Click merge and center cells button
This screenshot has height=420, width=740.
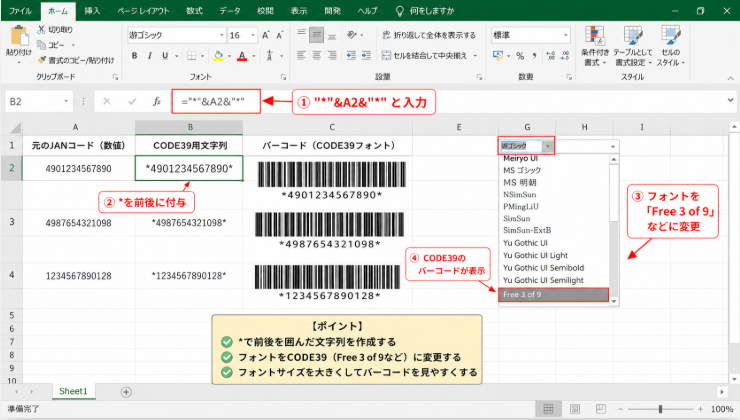click(424, 56)
